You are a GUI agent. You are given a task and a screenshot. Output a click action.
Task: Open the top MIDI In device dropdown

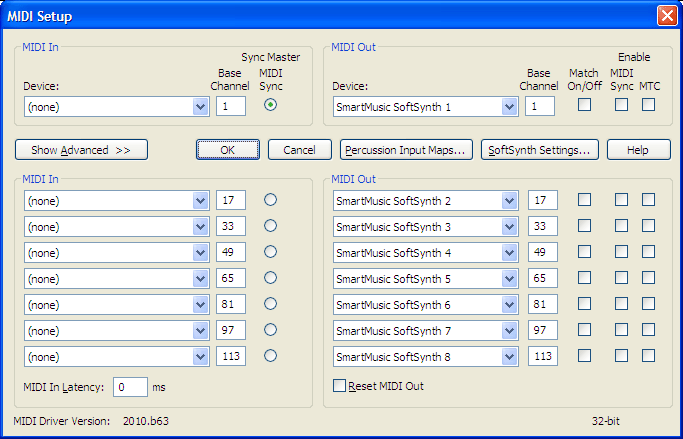[x=117, y=107]
